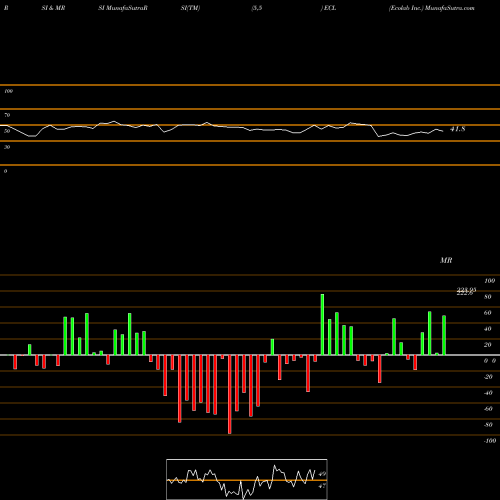Screen dimensions: 500x500
Task: Click the longest red MR histogram bar
Action: click(x=229, y=394)
